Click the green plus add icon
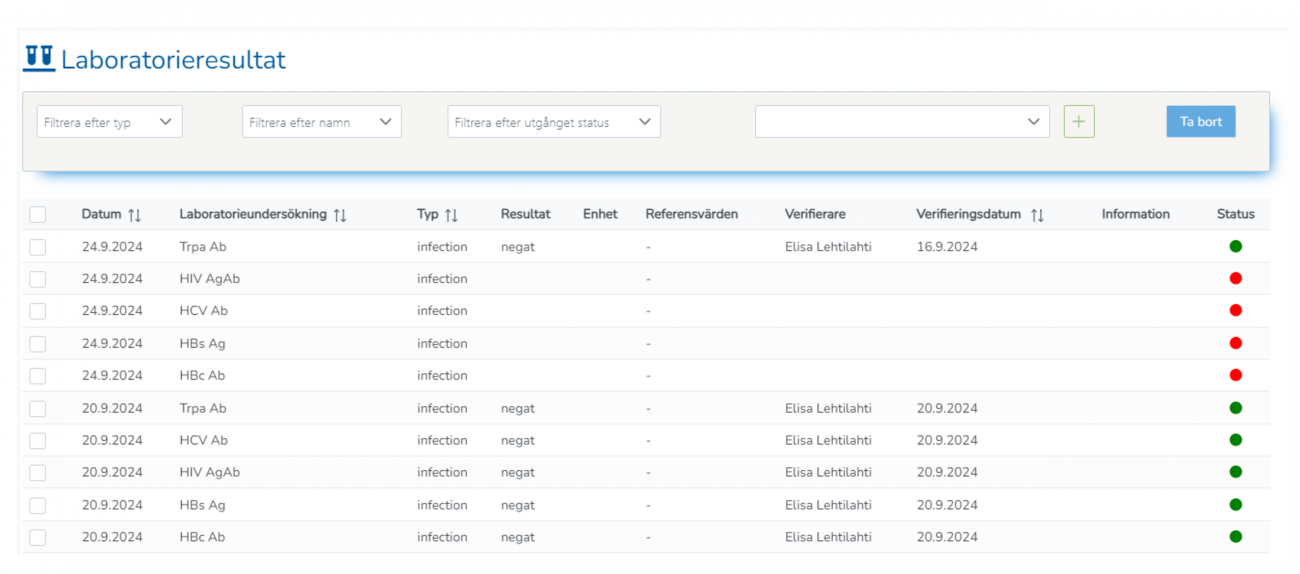This screenshot has width=1300, height=574. [1079, 122]
